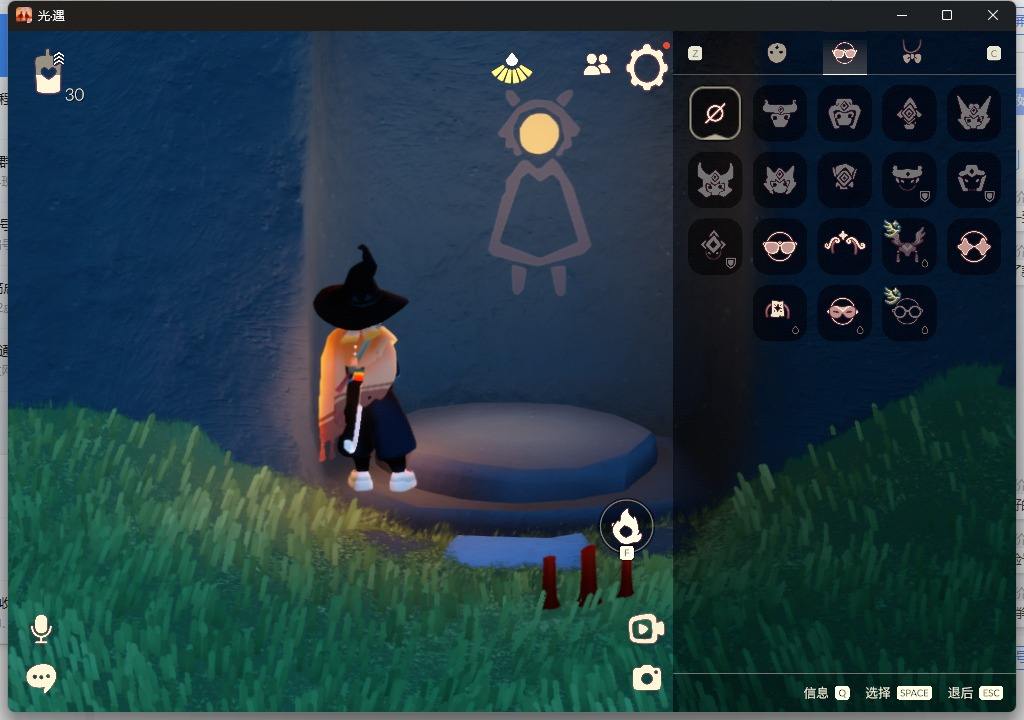Minimize the 光遇 window
The height and width of the screenshot is (720, 1024).
point(902,15)
